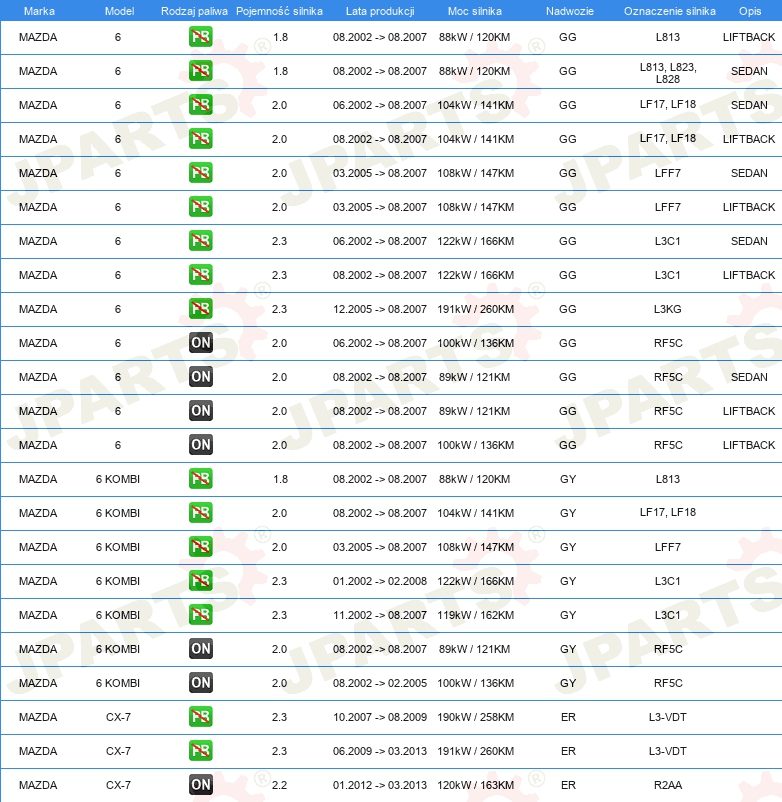The height and width of the screenshot is (802, 782).
Task: Click the Rodzaj paliwa column header
Action: pyautogui.click(x=194, y=11)
